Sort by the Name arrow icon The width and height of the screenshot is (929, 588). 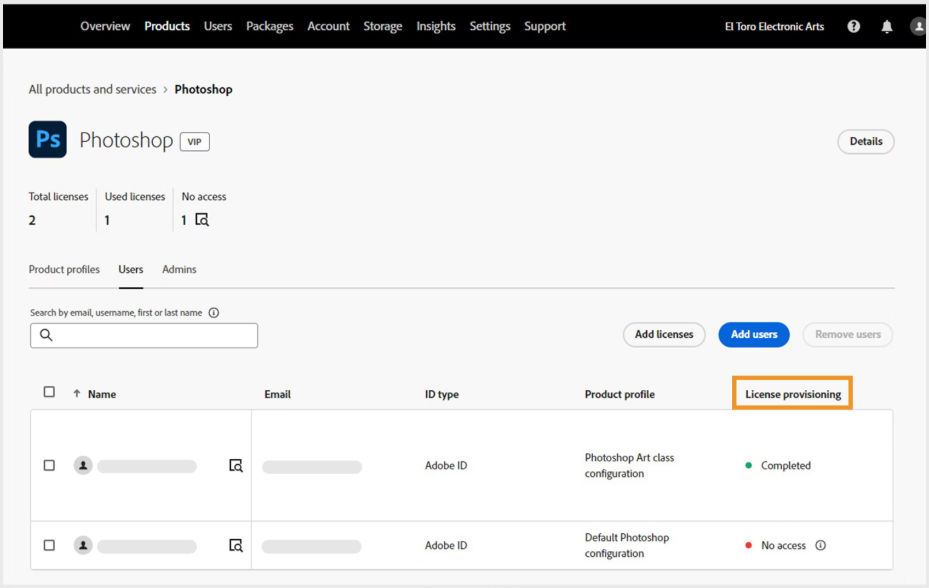pyautogui.click(x=76, y=394)
